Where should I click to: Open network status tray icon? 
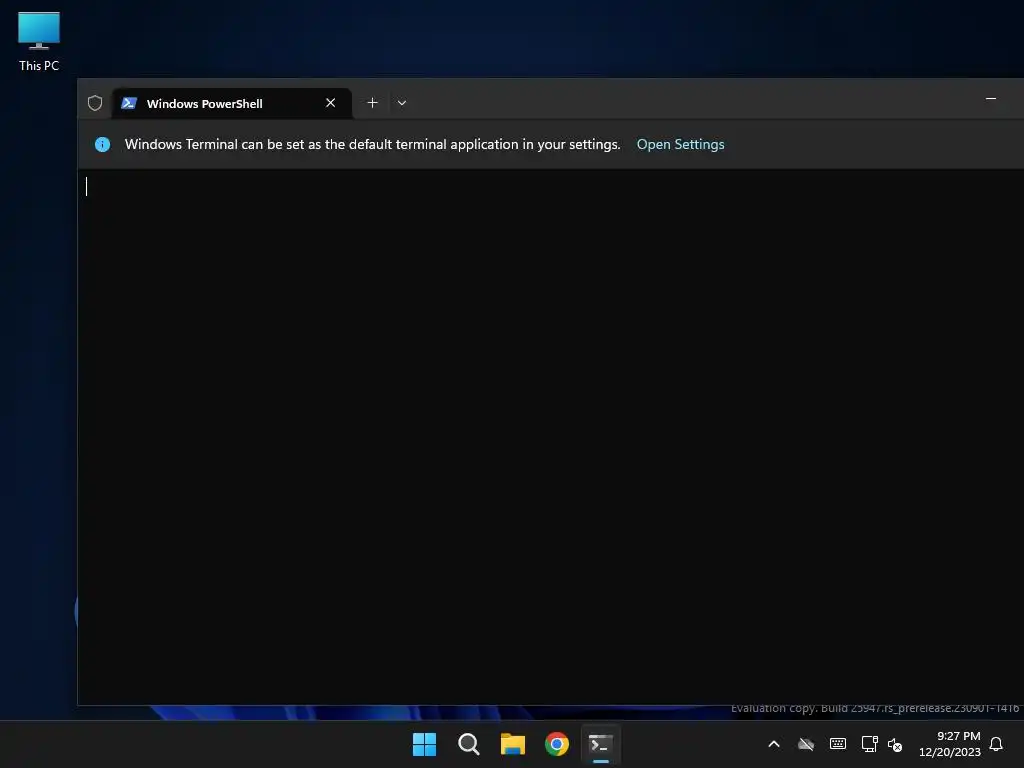(x=869, y=744)
